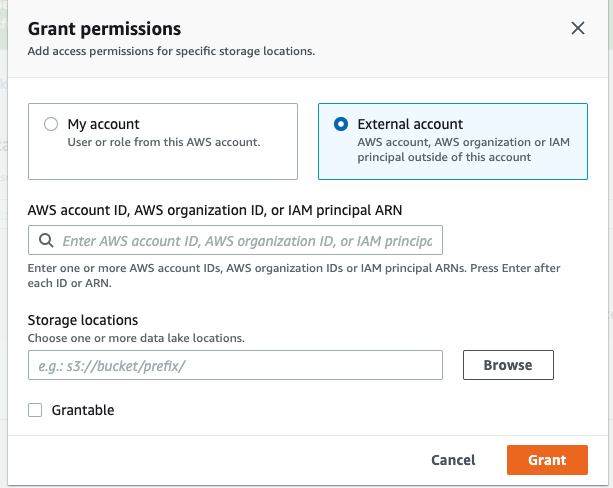Select the My account radio button
The height and width of the screenshot is (488, 613).
pyautogui.click(x=51, y=125)
